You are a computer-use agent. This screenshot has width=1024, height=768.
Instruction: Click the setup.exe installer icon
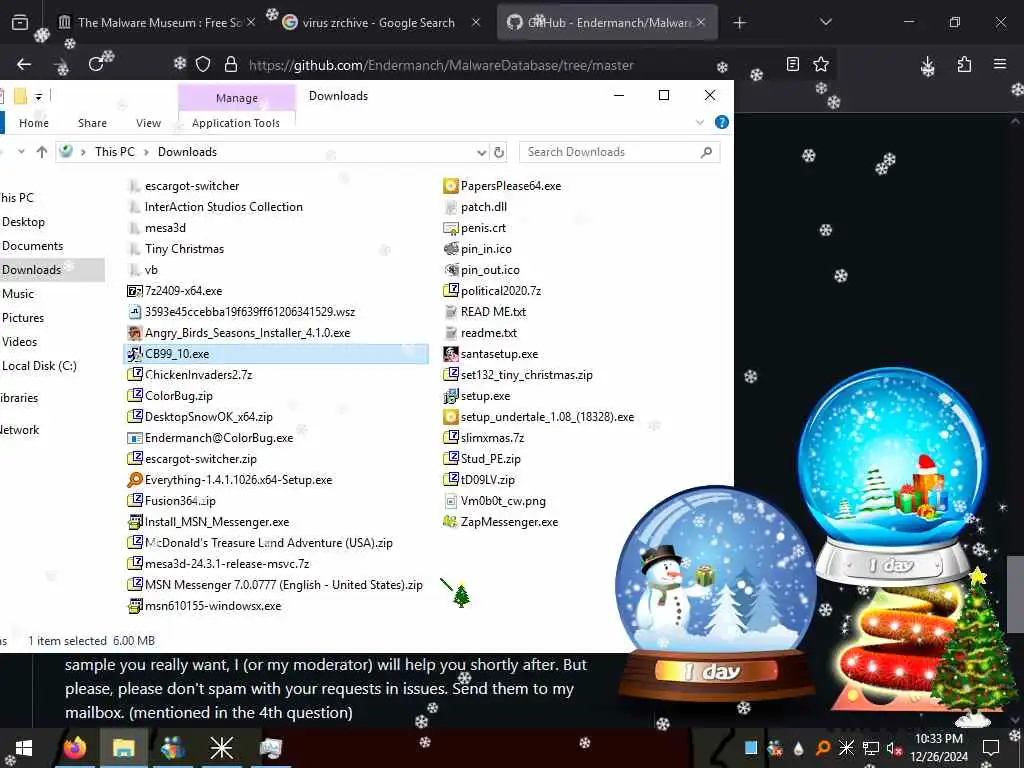coord(451,396)
